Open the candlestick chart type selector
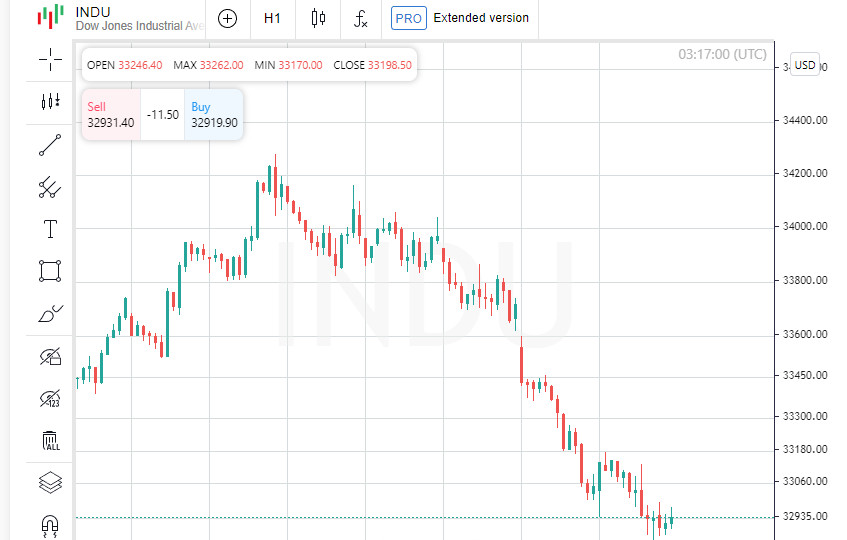 [318, 18]
